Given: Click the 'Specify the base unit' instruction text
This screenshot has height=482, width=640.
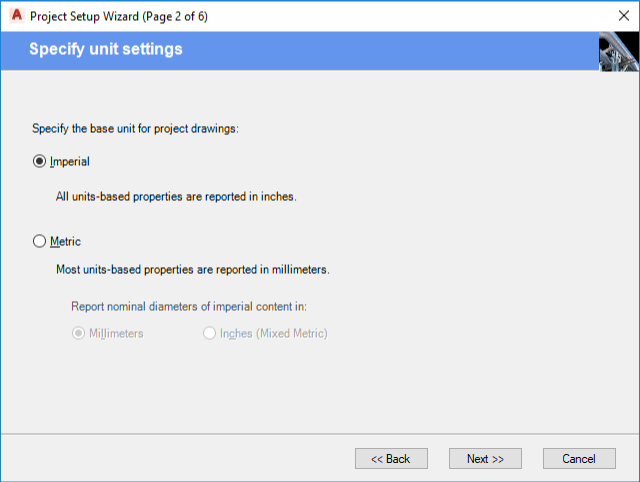Looking at the screenshot, I should tap(135, 128).
